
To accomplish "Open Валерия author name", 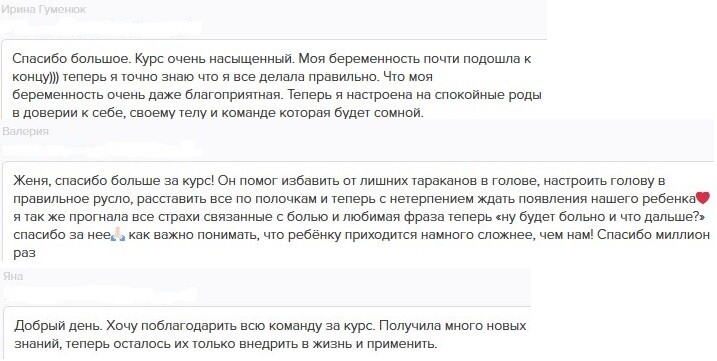I will click(26, 131).
